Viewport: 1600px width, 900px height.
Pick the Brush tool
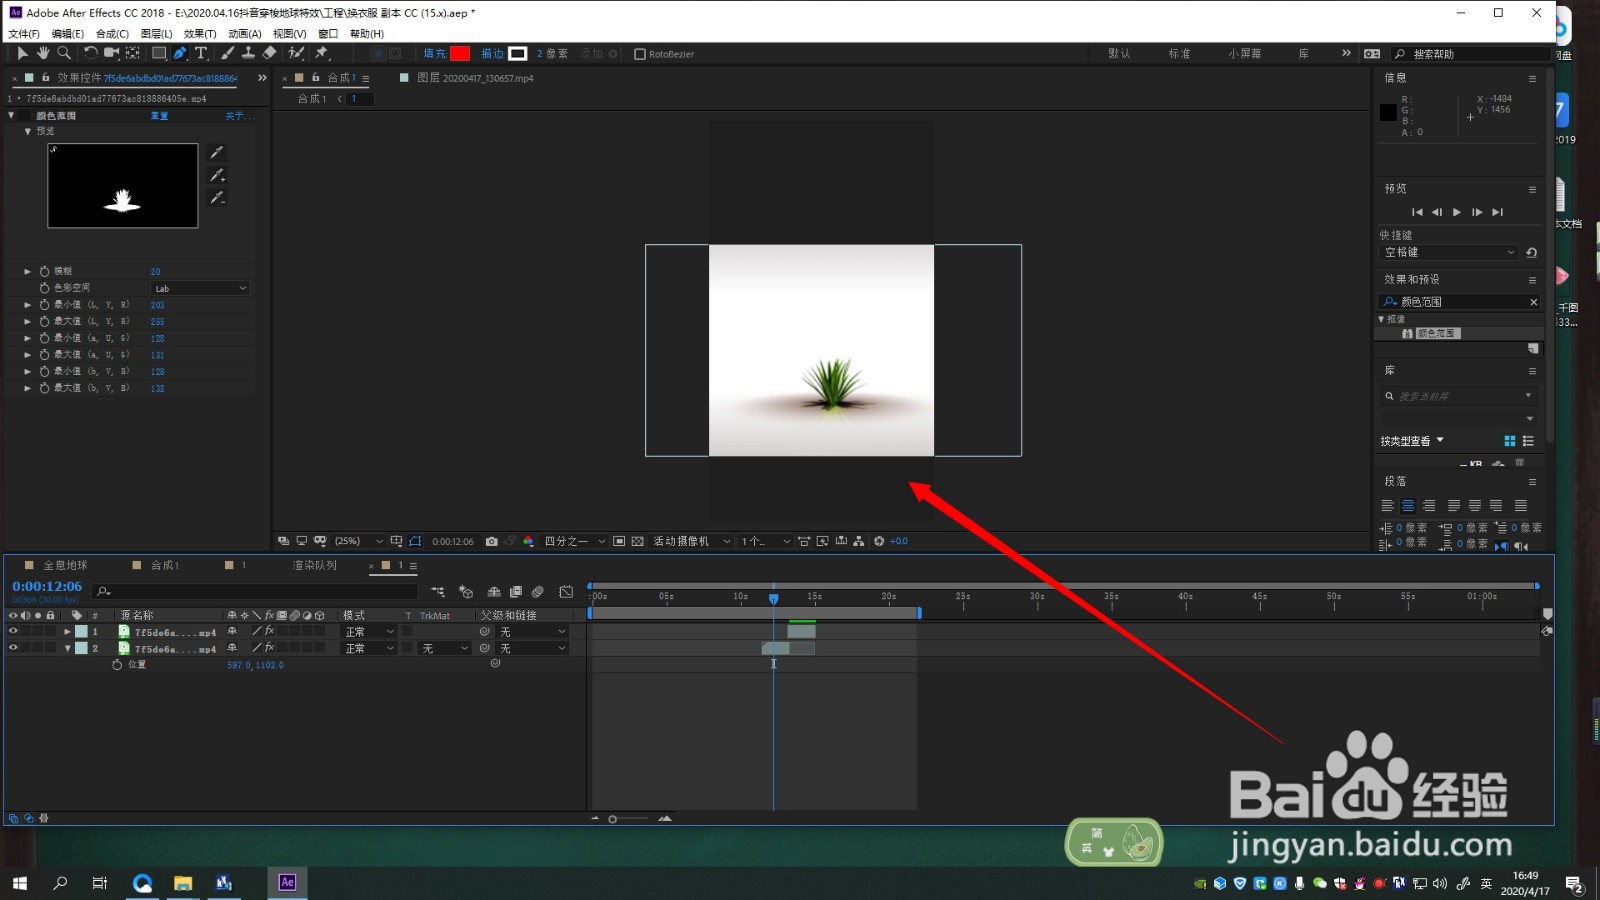pyautogui.click(x=228, y=53)
